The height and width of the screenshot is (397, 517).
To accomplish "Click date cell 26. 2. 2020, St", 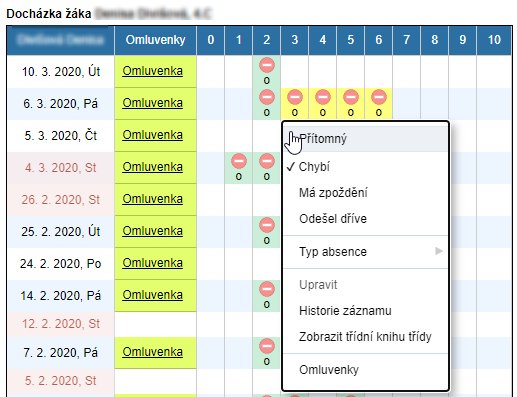I will click(61, 200).
